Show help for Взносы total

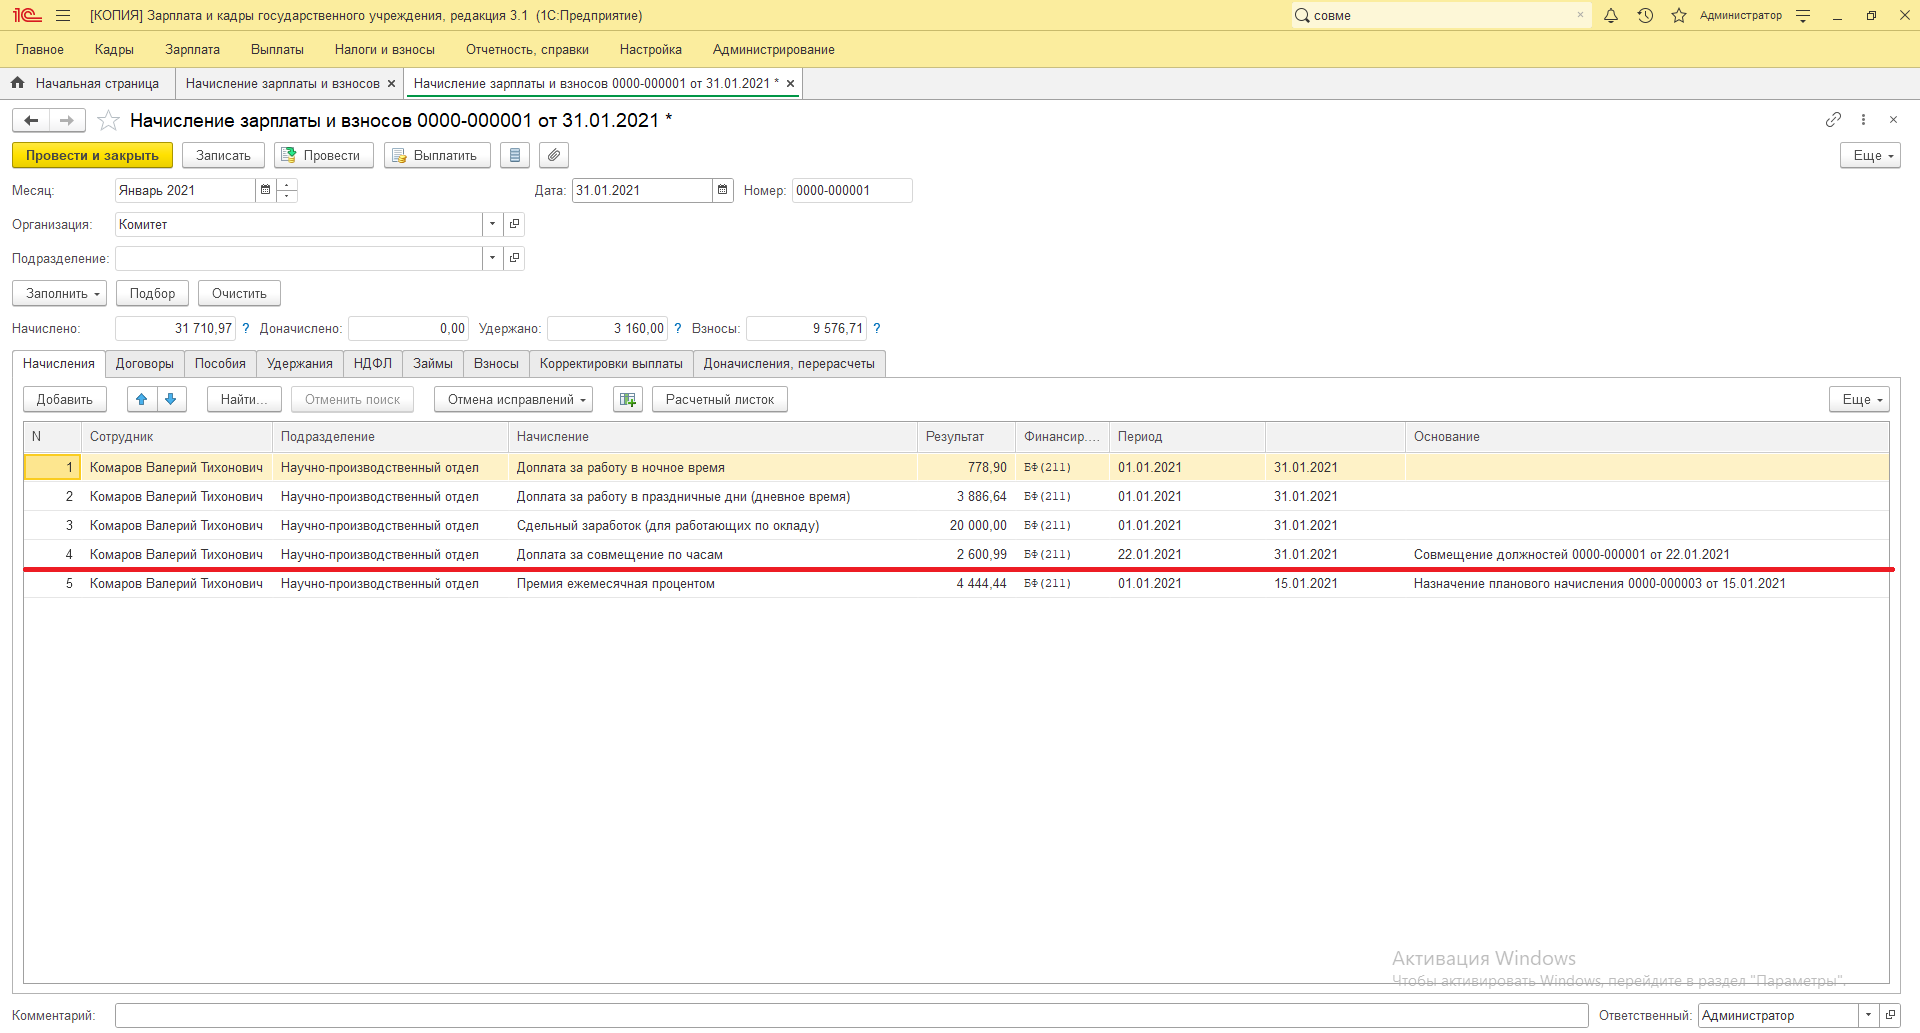(876, 328)
